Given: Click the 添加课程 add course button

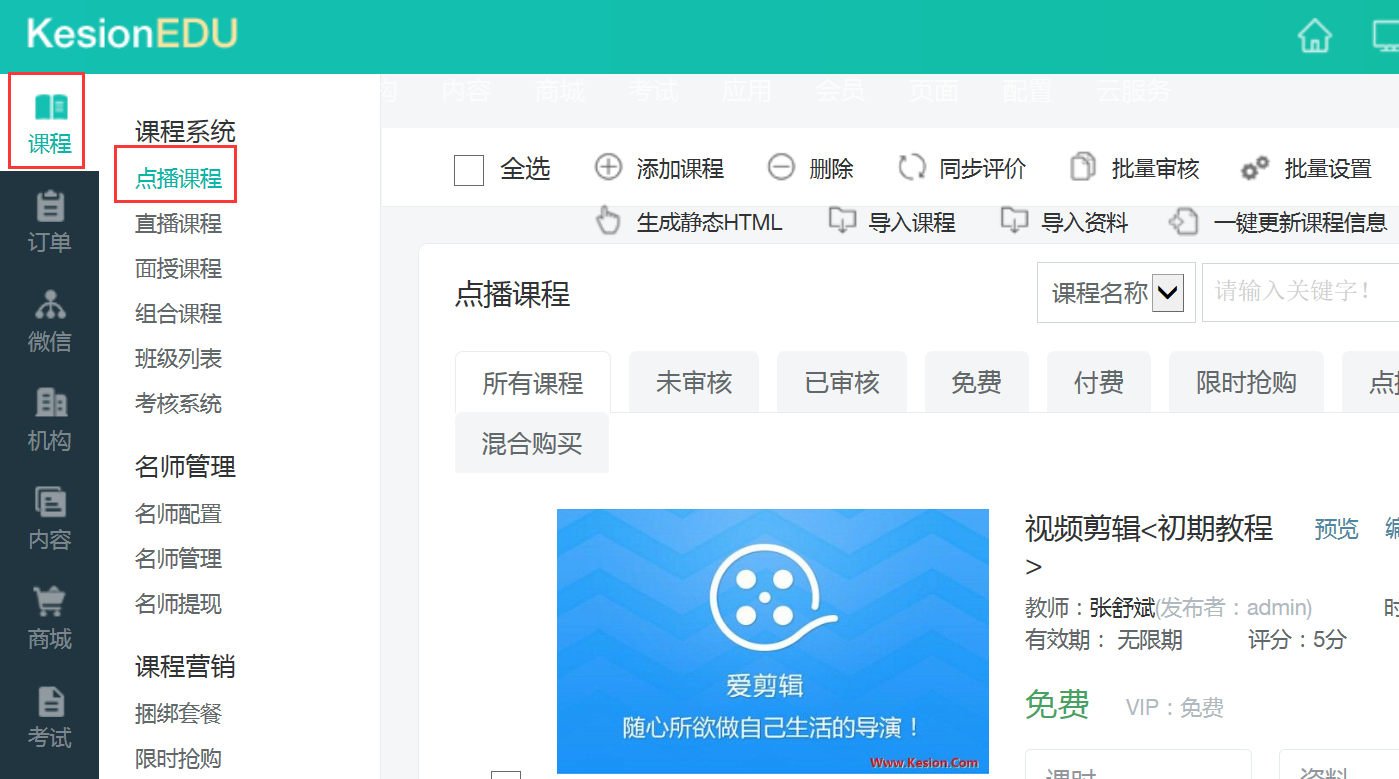Looking at the screenshot, I should 659,169.
